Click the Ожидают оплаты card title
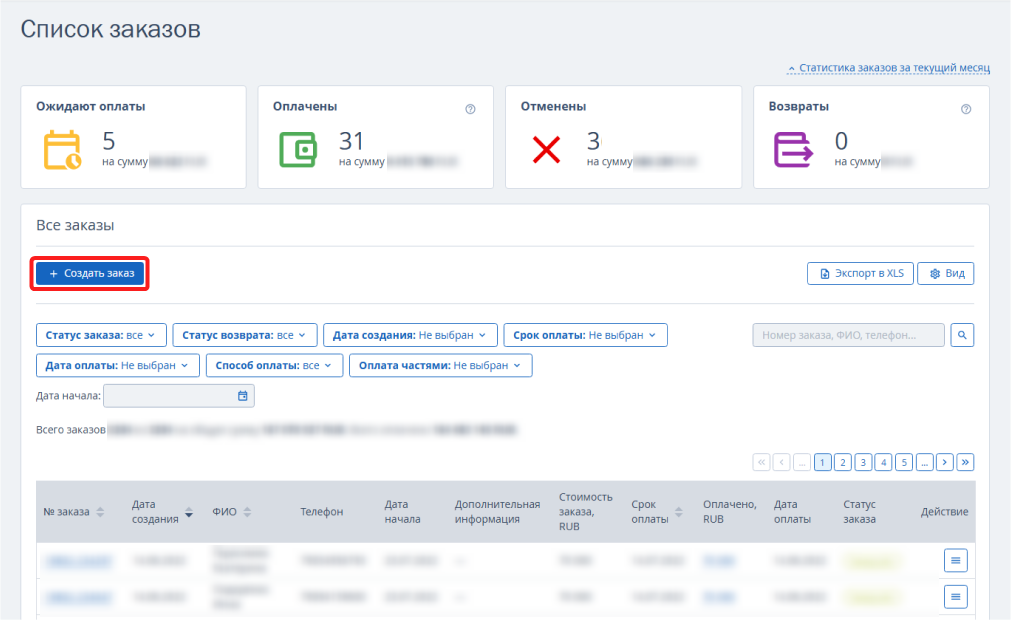This screenshot has width=1011, height=620. click(x=91, y=106)
